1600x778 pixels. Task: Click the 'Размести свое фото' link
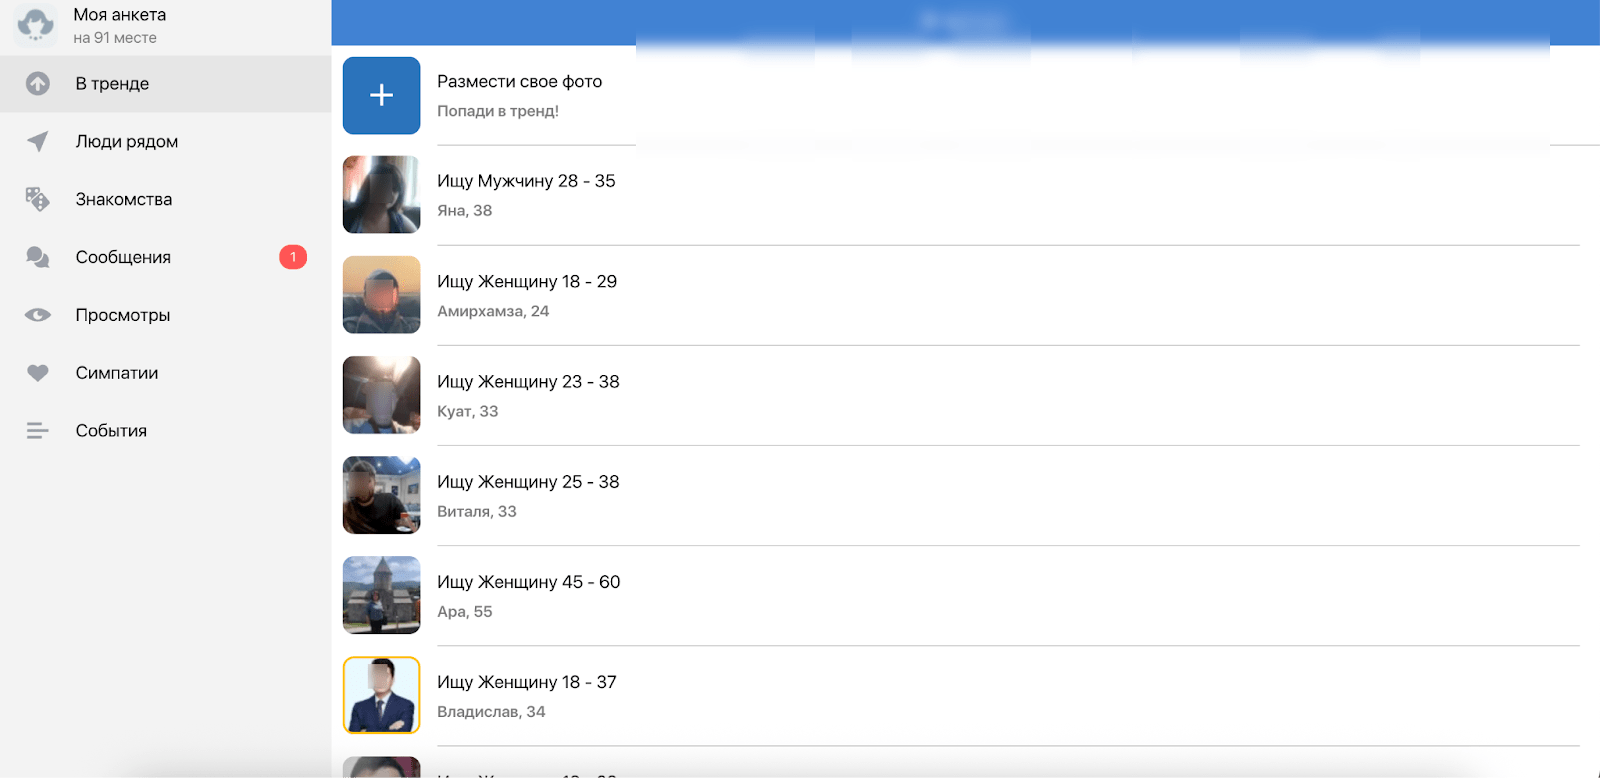pyautogui.click(x=519, y=82)
